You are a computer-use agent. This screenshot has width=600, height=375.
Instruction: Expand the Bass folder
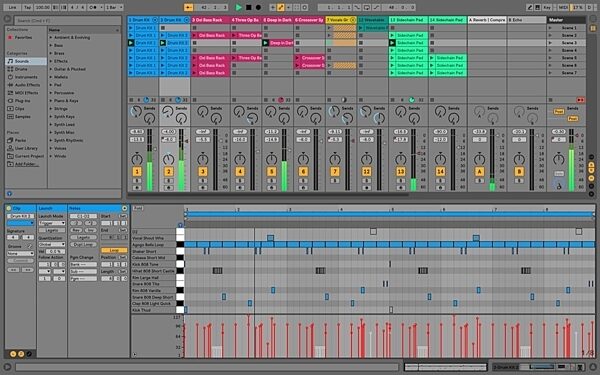click(x=51, y=46)
